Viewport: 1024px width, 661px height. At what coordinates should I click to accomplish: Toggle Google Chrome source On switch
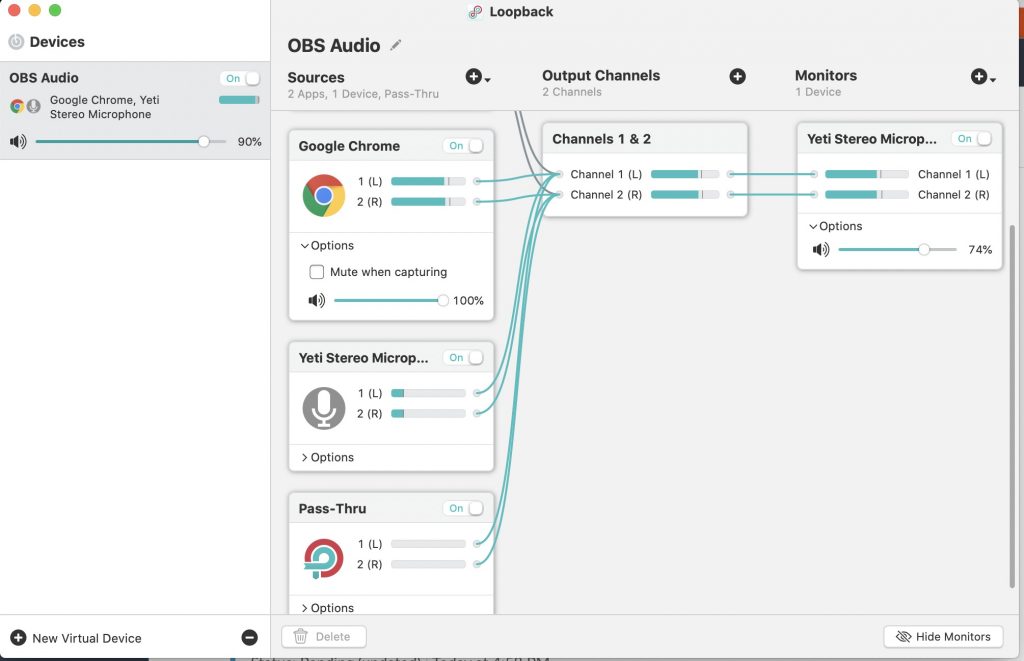coord(464,146)
